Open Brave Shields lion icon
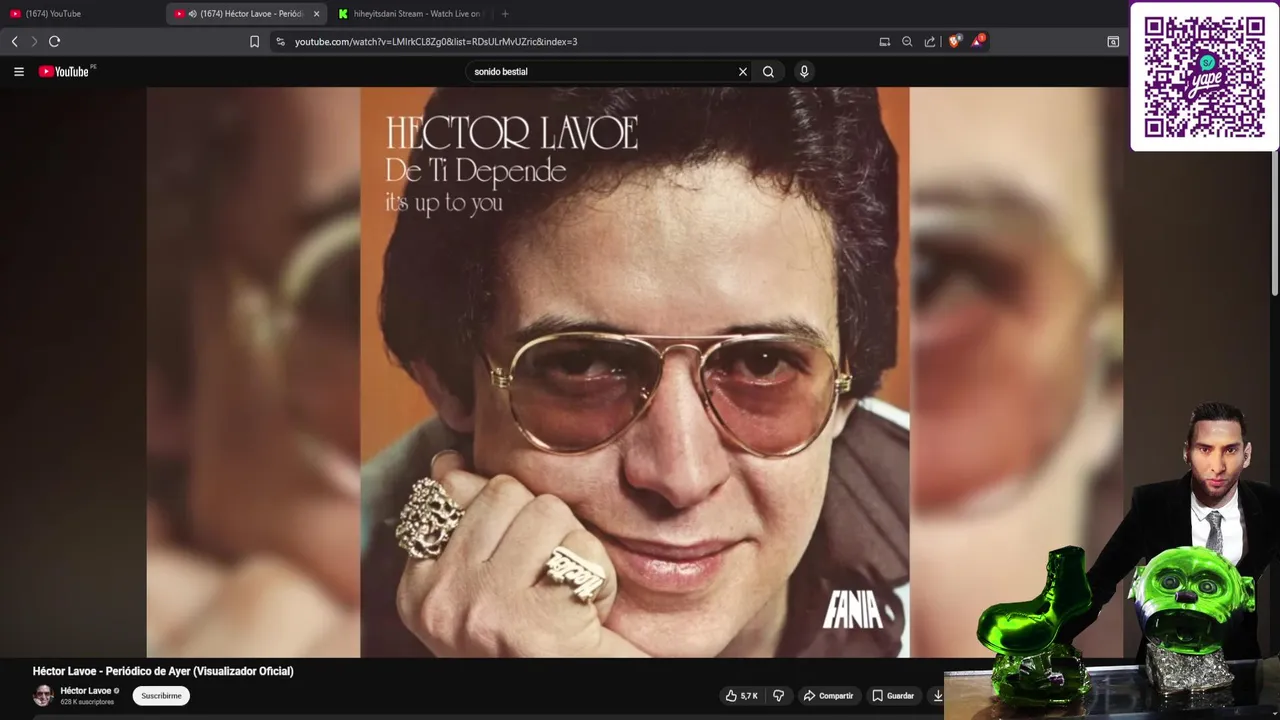Image resolution: width=1280 pixels, height=720 pixels. (x=954, y=41)
